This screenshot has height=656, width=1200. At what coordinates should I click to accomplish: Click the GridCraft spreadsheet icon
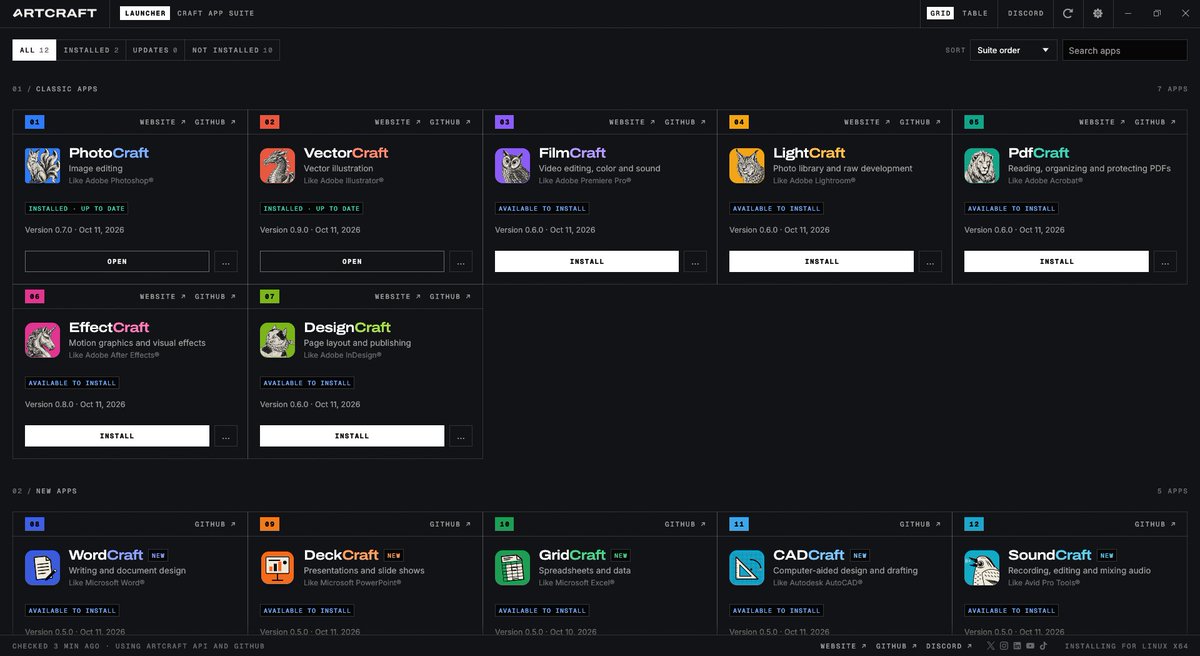click(512, 568)
